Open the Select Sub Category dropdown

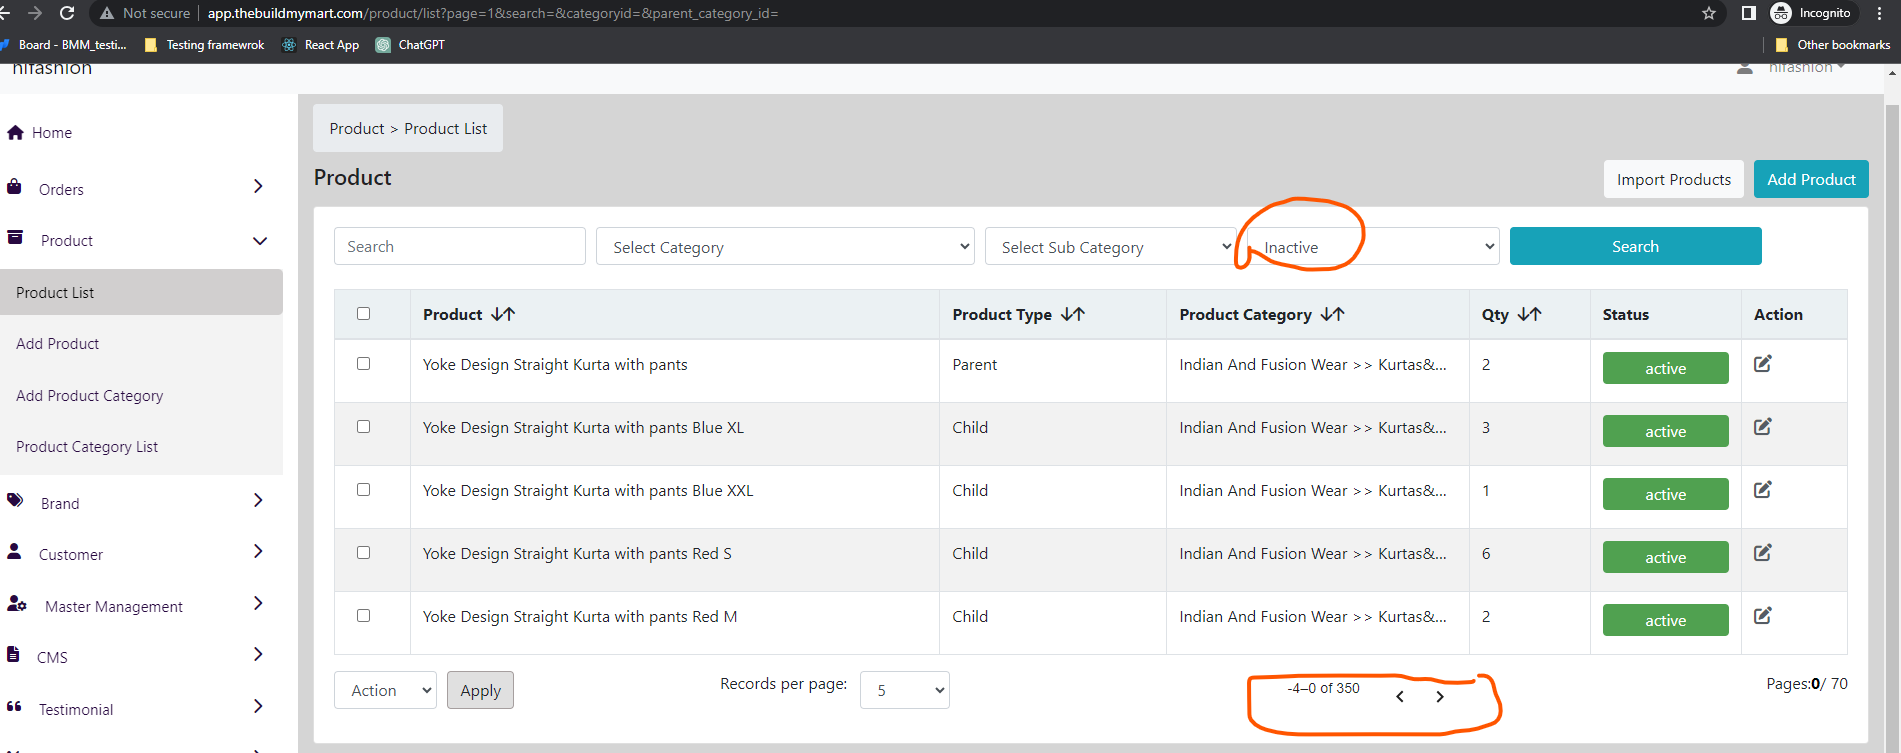[1111, 246]
